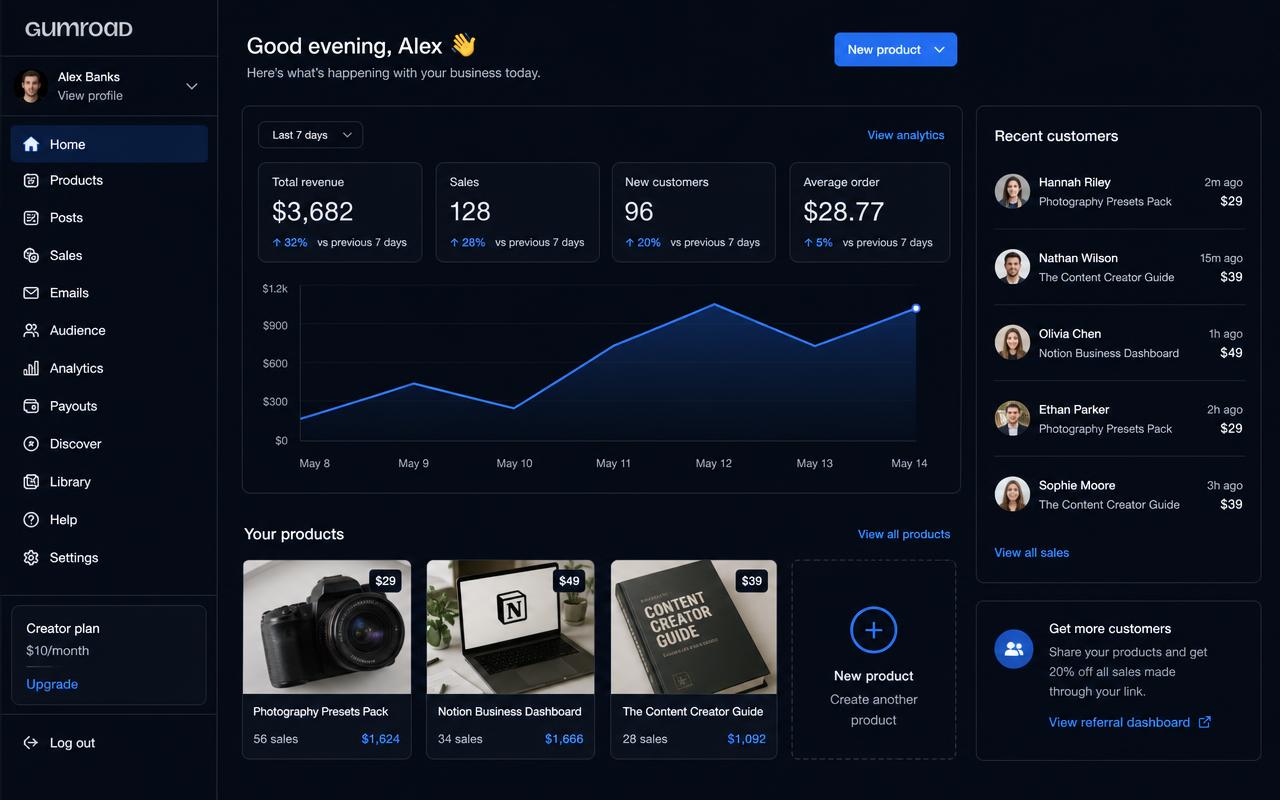This screenshot has width=1280, height=800.
Task: Click the Gumroad logo
Action: pos(79,29)
